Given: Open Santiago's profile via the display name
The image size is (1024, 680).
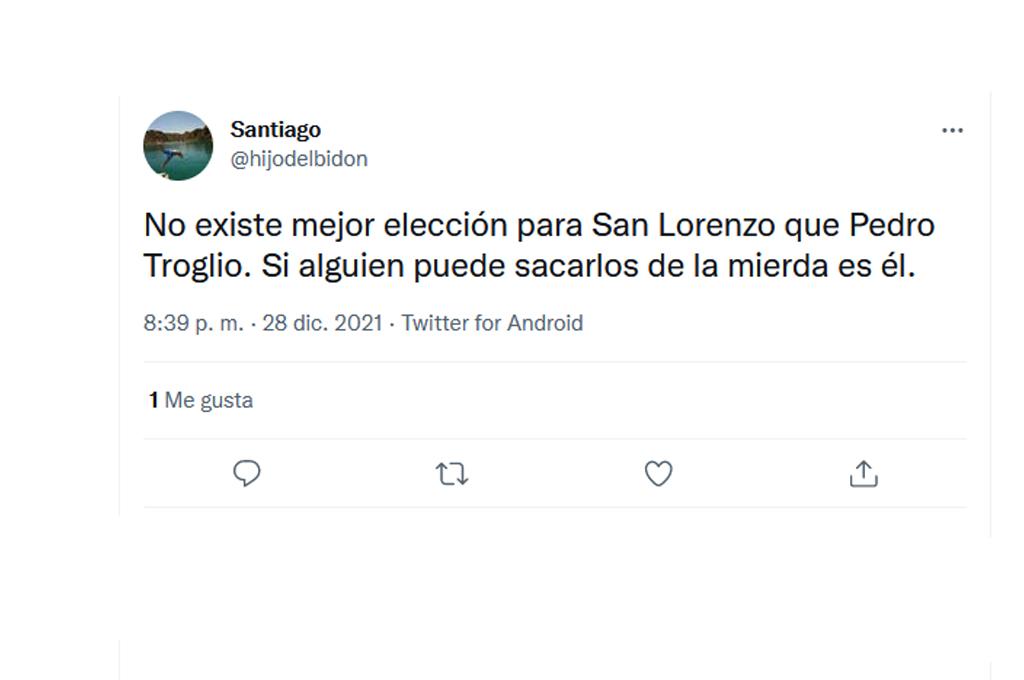Looking at the screenshot, I should [x=275, y=129].
